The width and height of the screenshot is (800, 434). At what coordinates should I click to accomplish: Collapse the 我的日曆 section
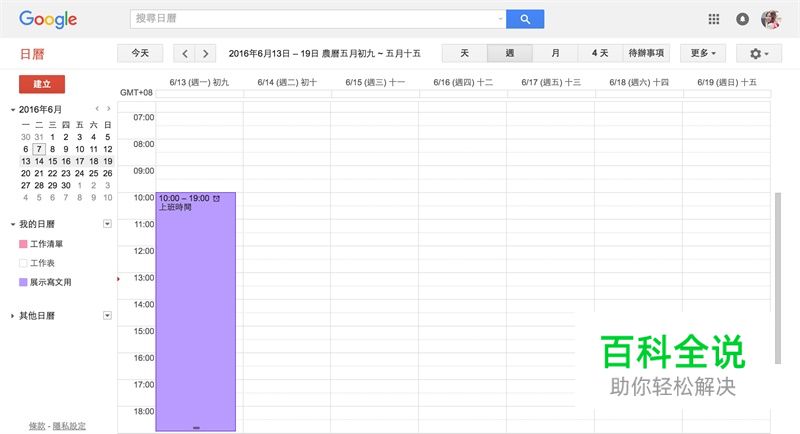(13, 224)
